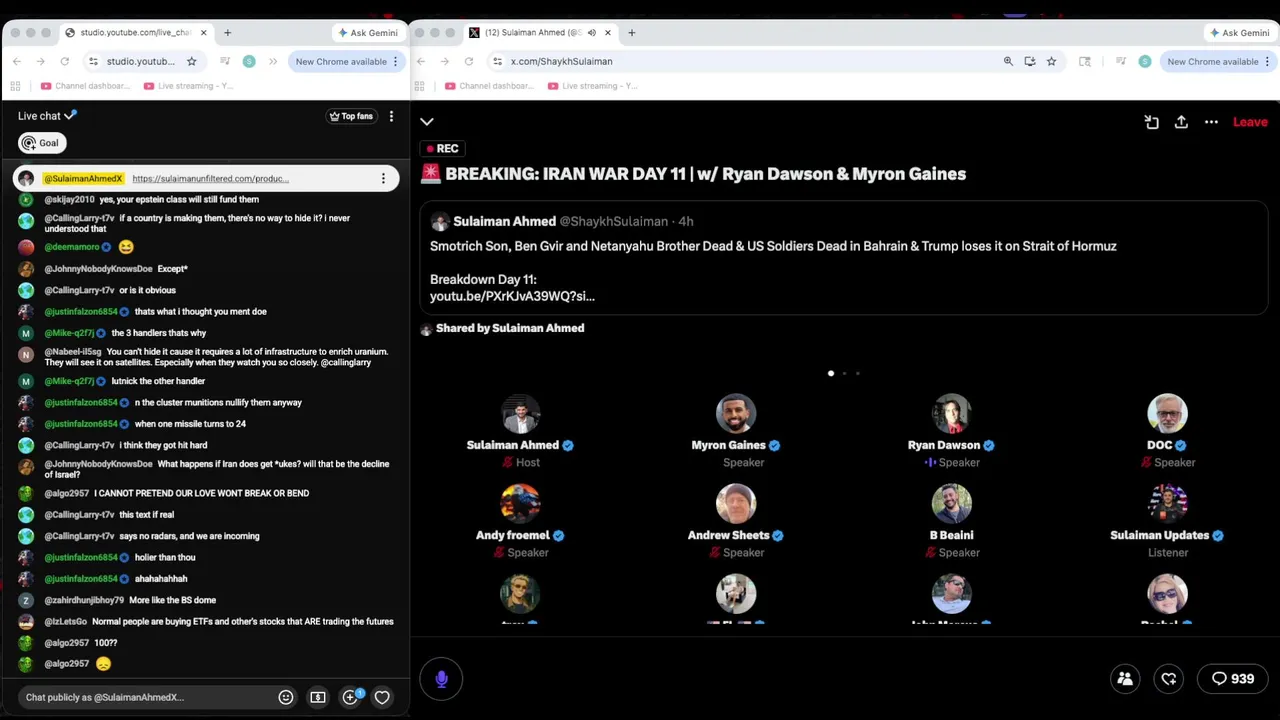Open DOC speaker avatar
Image resolution: width=1280 pixels, height=720 pixels.
click(1167, 414)
